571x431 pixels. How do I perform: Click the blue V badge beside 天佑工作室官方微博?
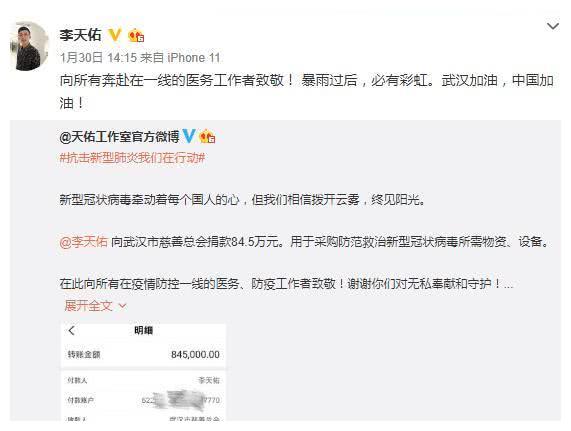[x=189, y=137]
